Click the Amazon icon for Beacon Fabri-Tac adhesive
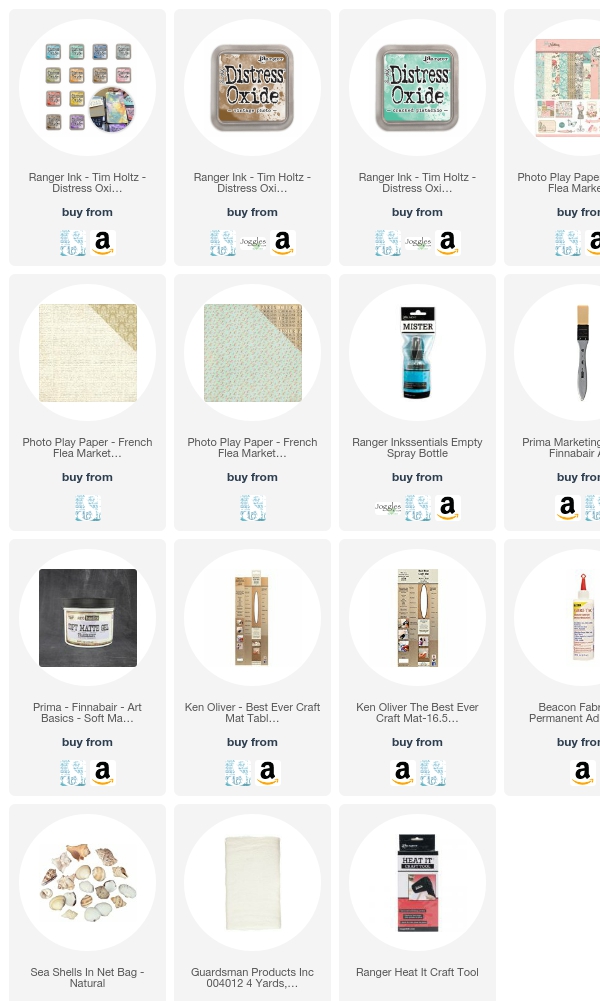 click(583, 772)
